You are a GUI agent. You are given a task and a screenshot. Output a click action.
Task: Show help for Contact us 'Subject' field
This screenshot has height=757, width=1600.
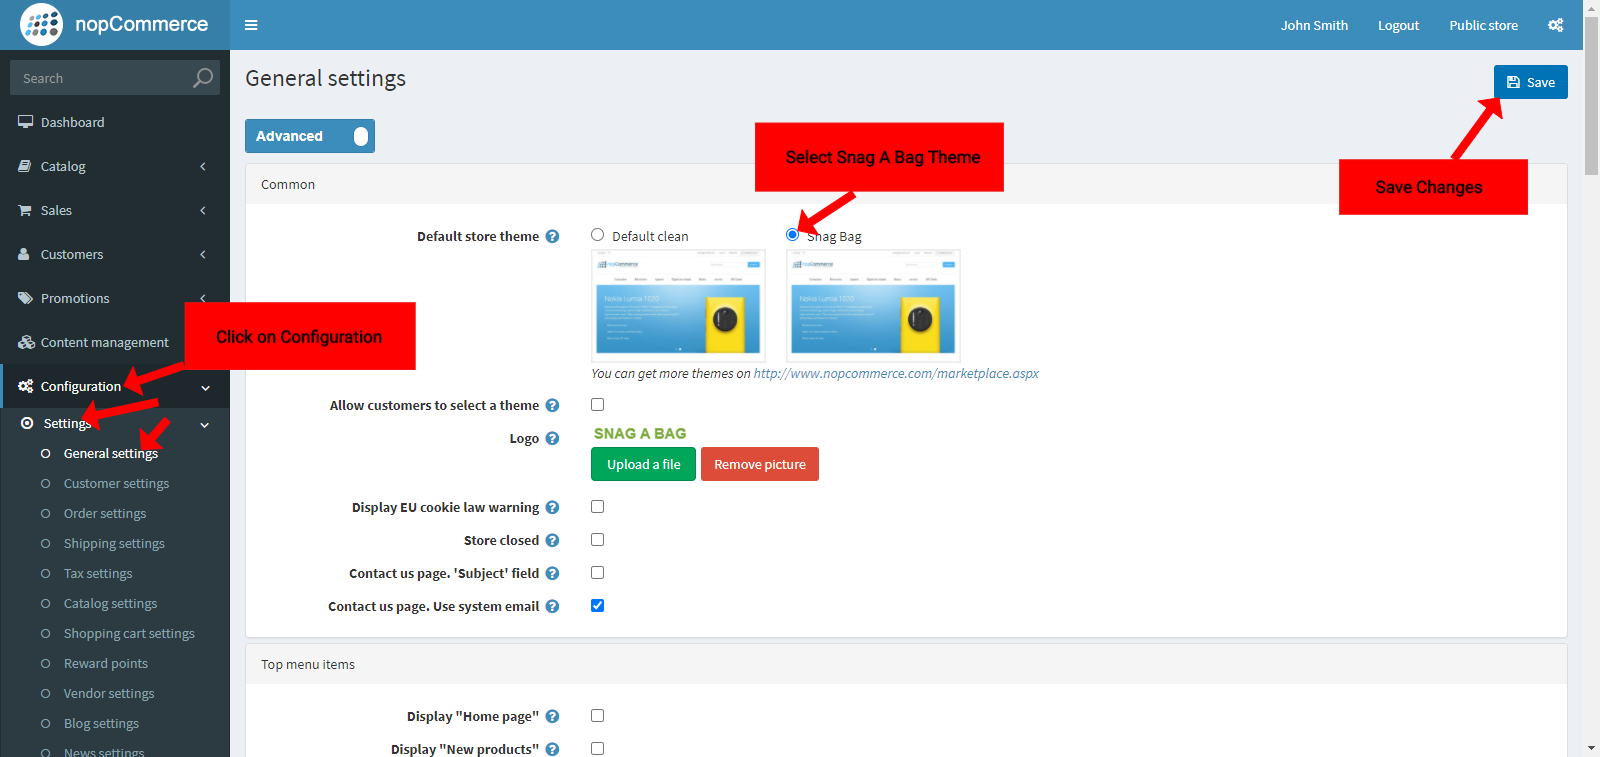click(x=552, y=573)
